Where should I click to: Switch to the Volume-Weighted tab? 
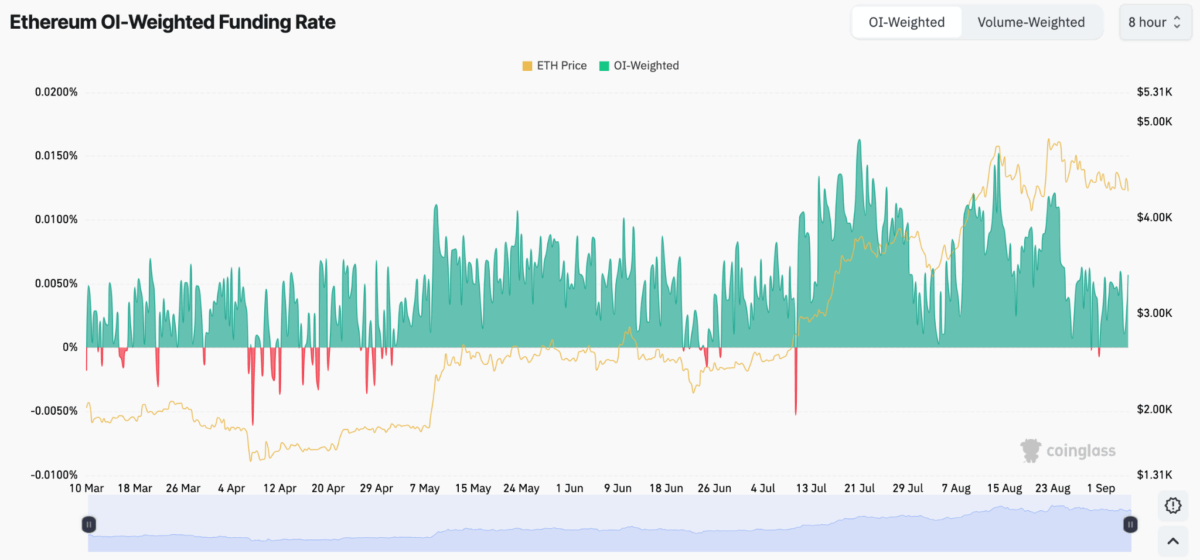click(1031, 22)
